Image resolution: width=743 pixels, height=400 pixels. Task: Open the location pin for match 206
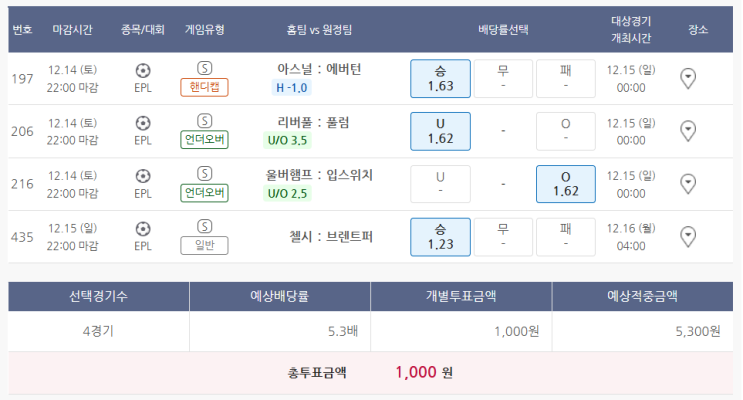(x=688, y=131)
